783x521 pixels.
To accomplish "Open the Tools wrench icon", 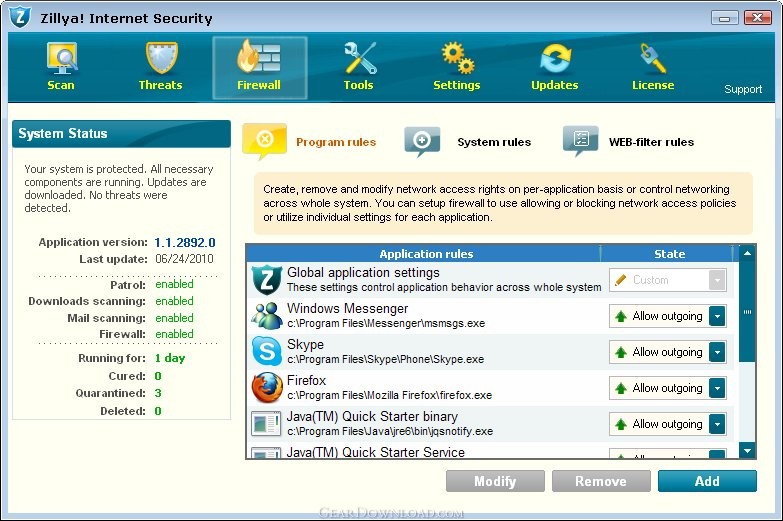I will pos(360,58).
